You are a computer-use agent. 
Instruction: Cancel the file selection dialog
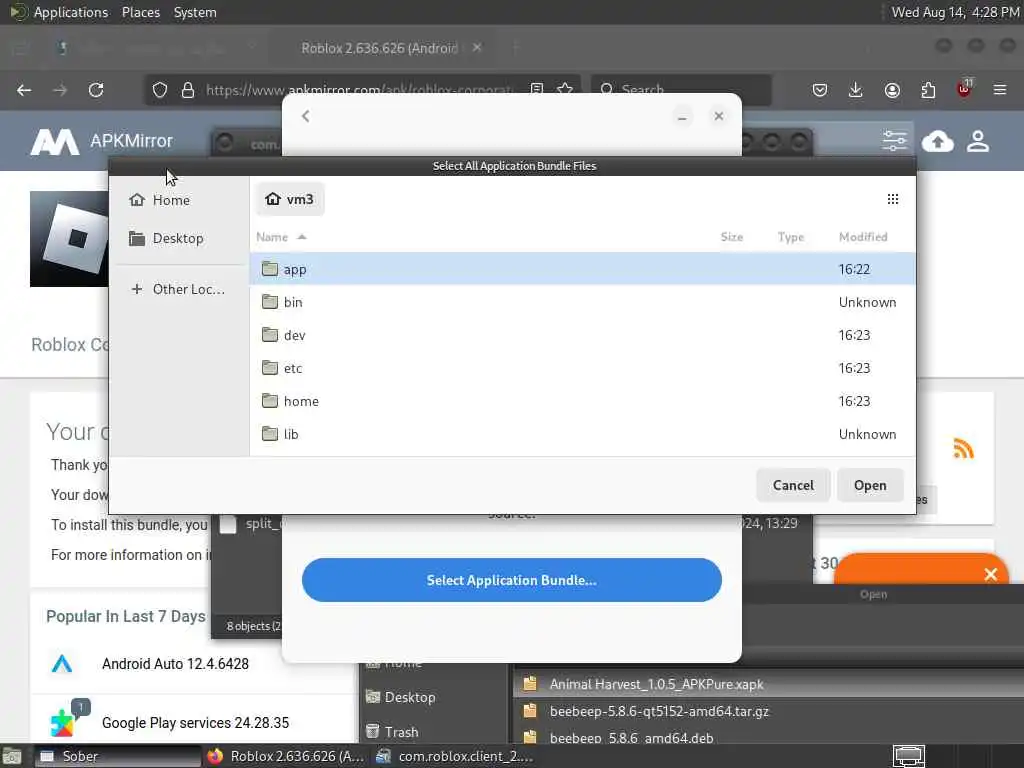[x=793, y=485]
